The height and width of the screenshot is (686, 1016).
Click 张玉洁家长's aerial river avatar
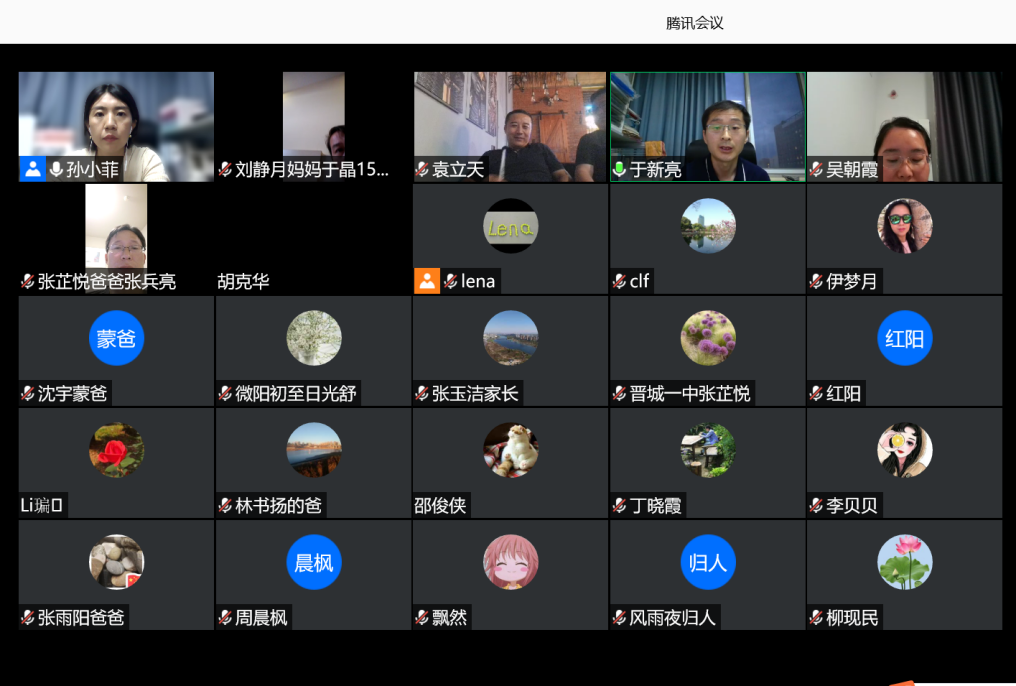pos(511,338)
